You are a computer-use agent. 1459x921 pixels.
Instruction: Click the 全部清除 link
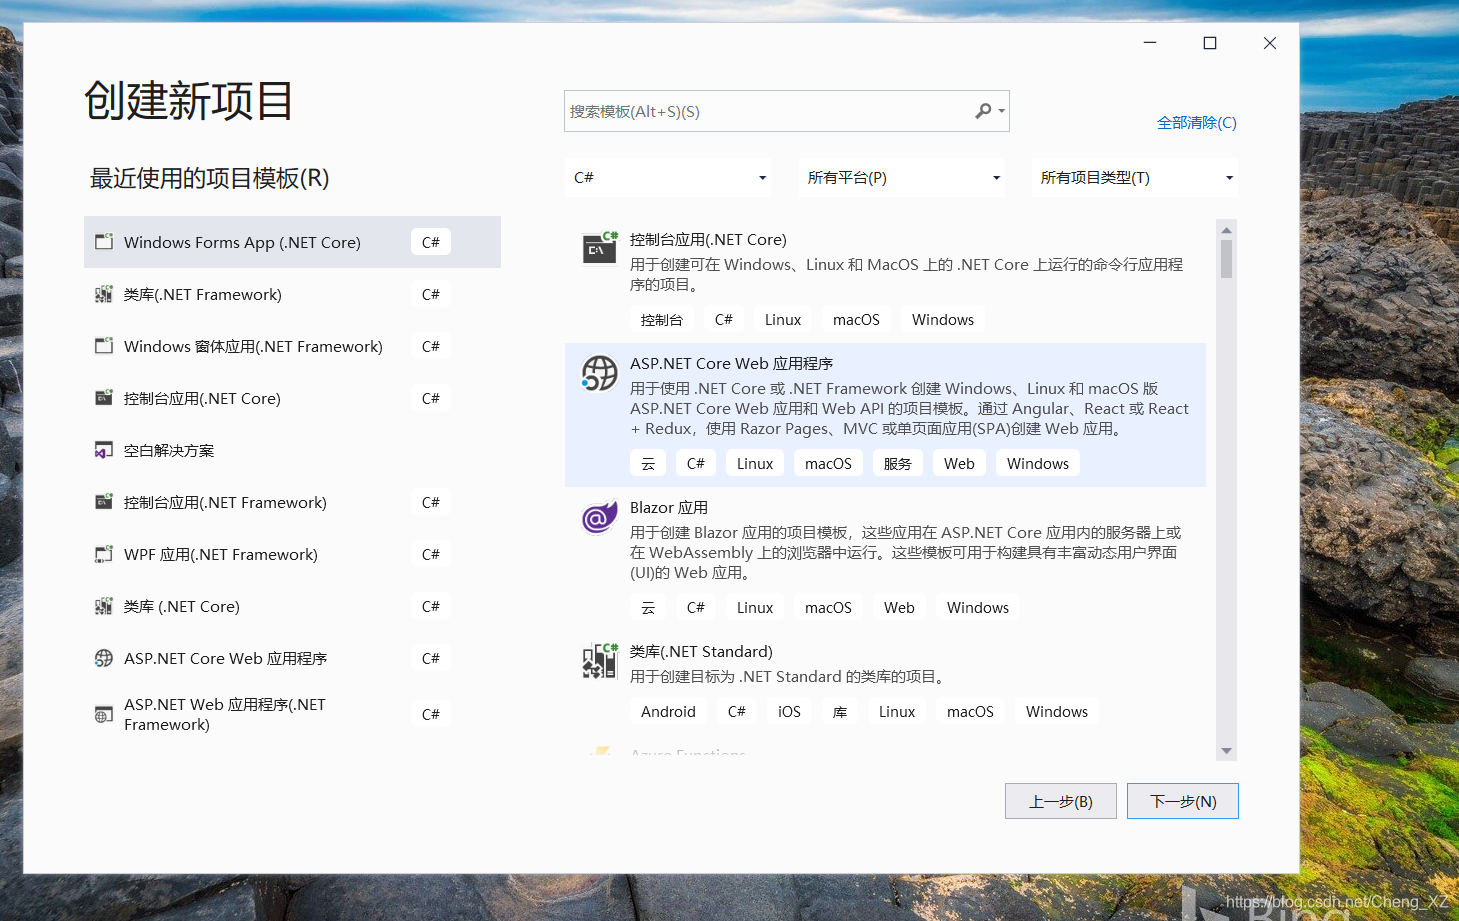tap(1196, 122)
